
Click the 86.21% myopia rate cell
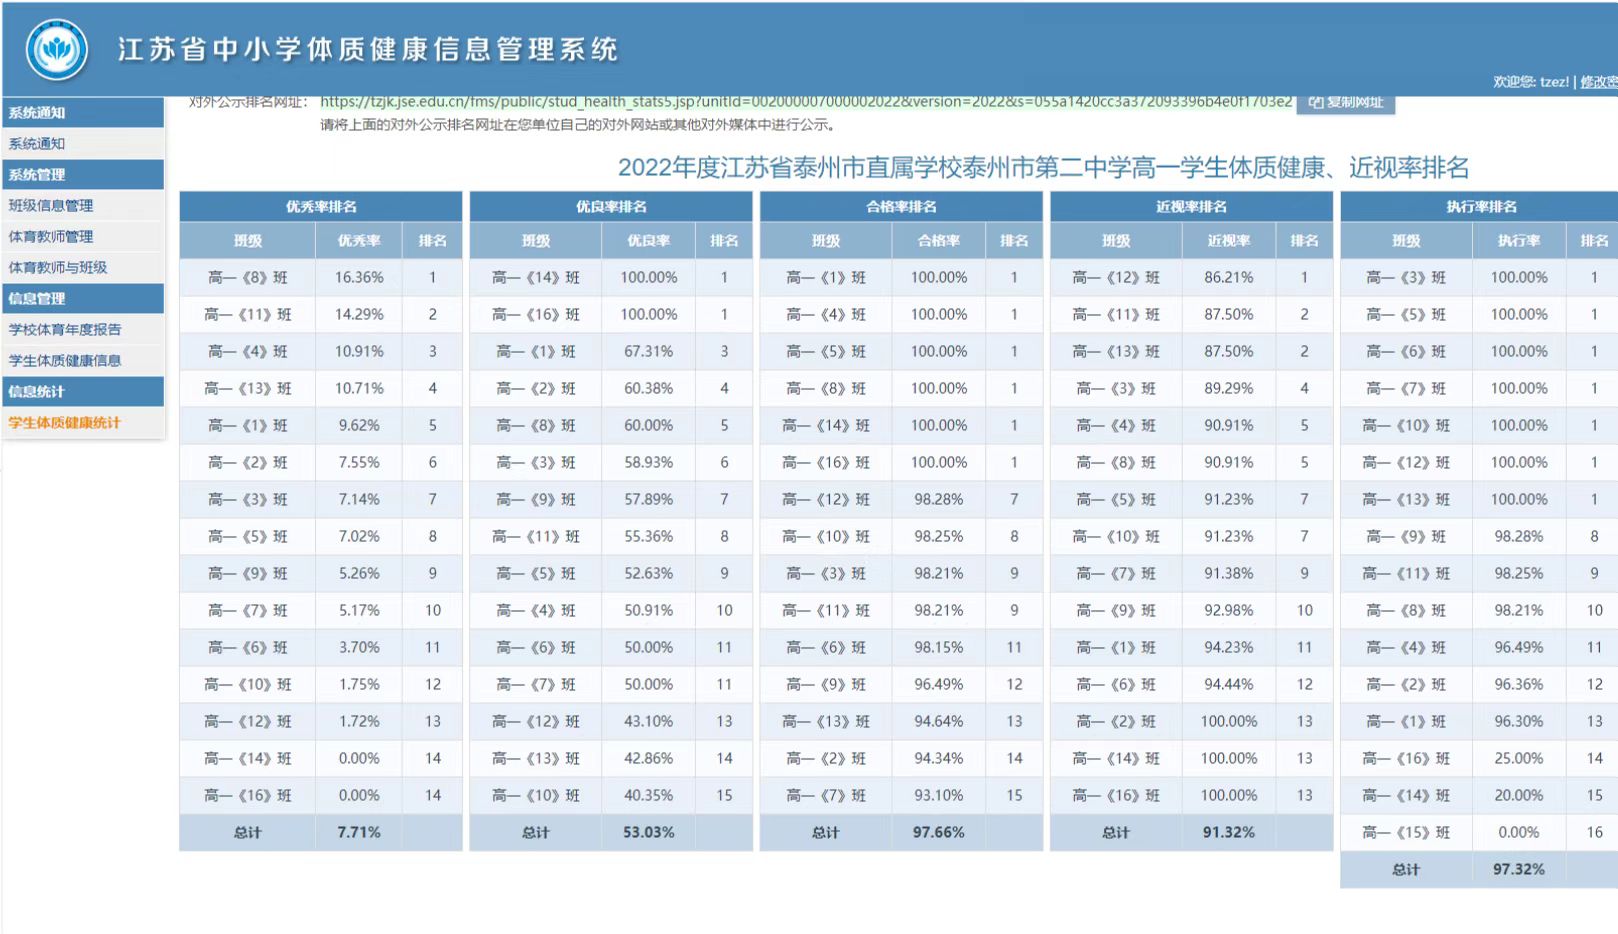coord(1229,278)
